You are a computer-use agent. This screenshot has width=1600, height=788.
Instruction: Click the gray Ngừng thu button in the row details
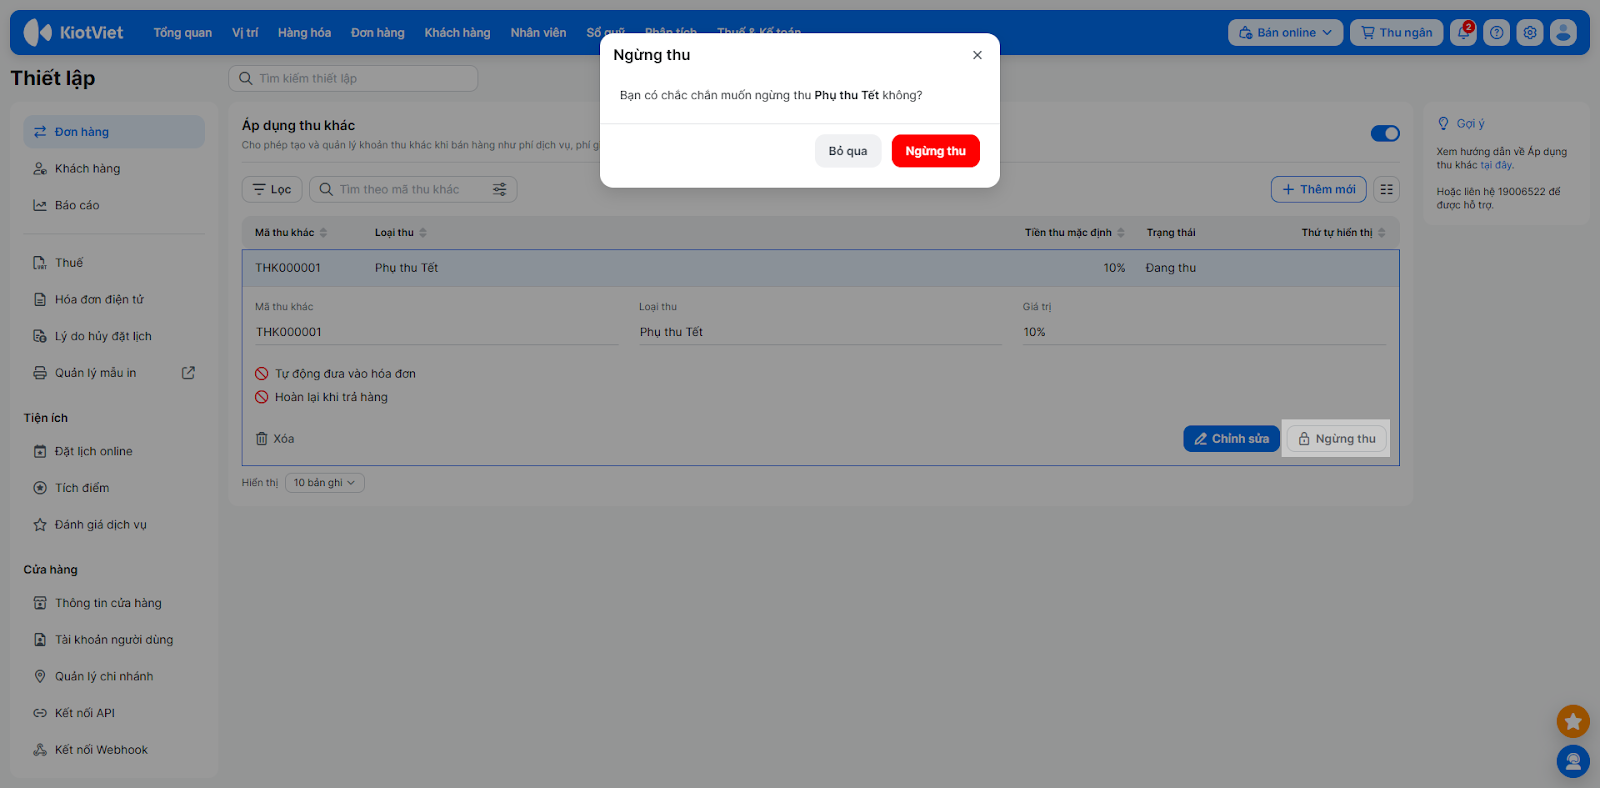tap(1337, 439)
